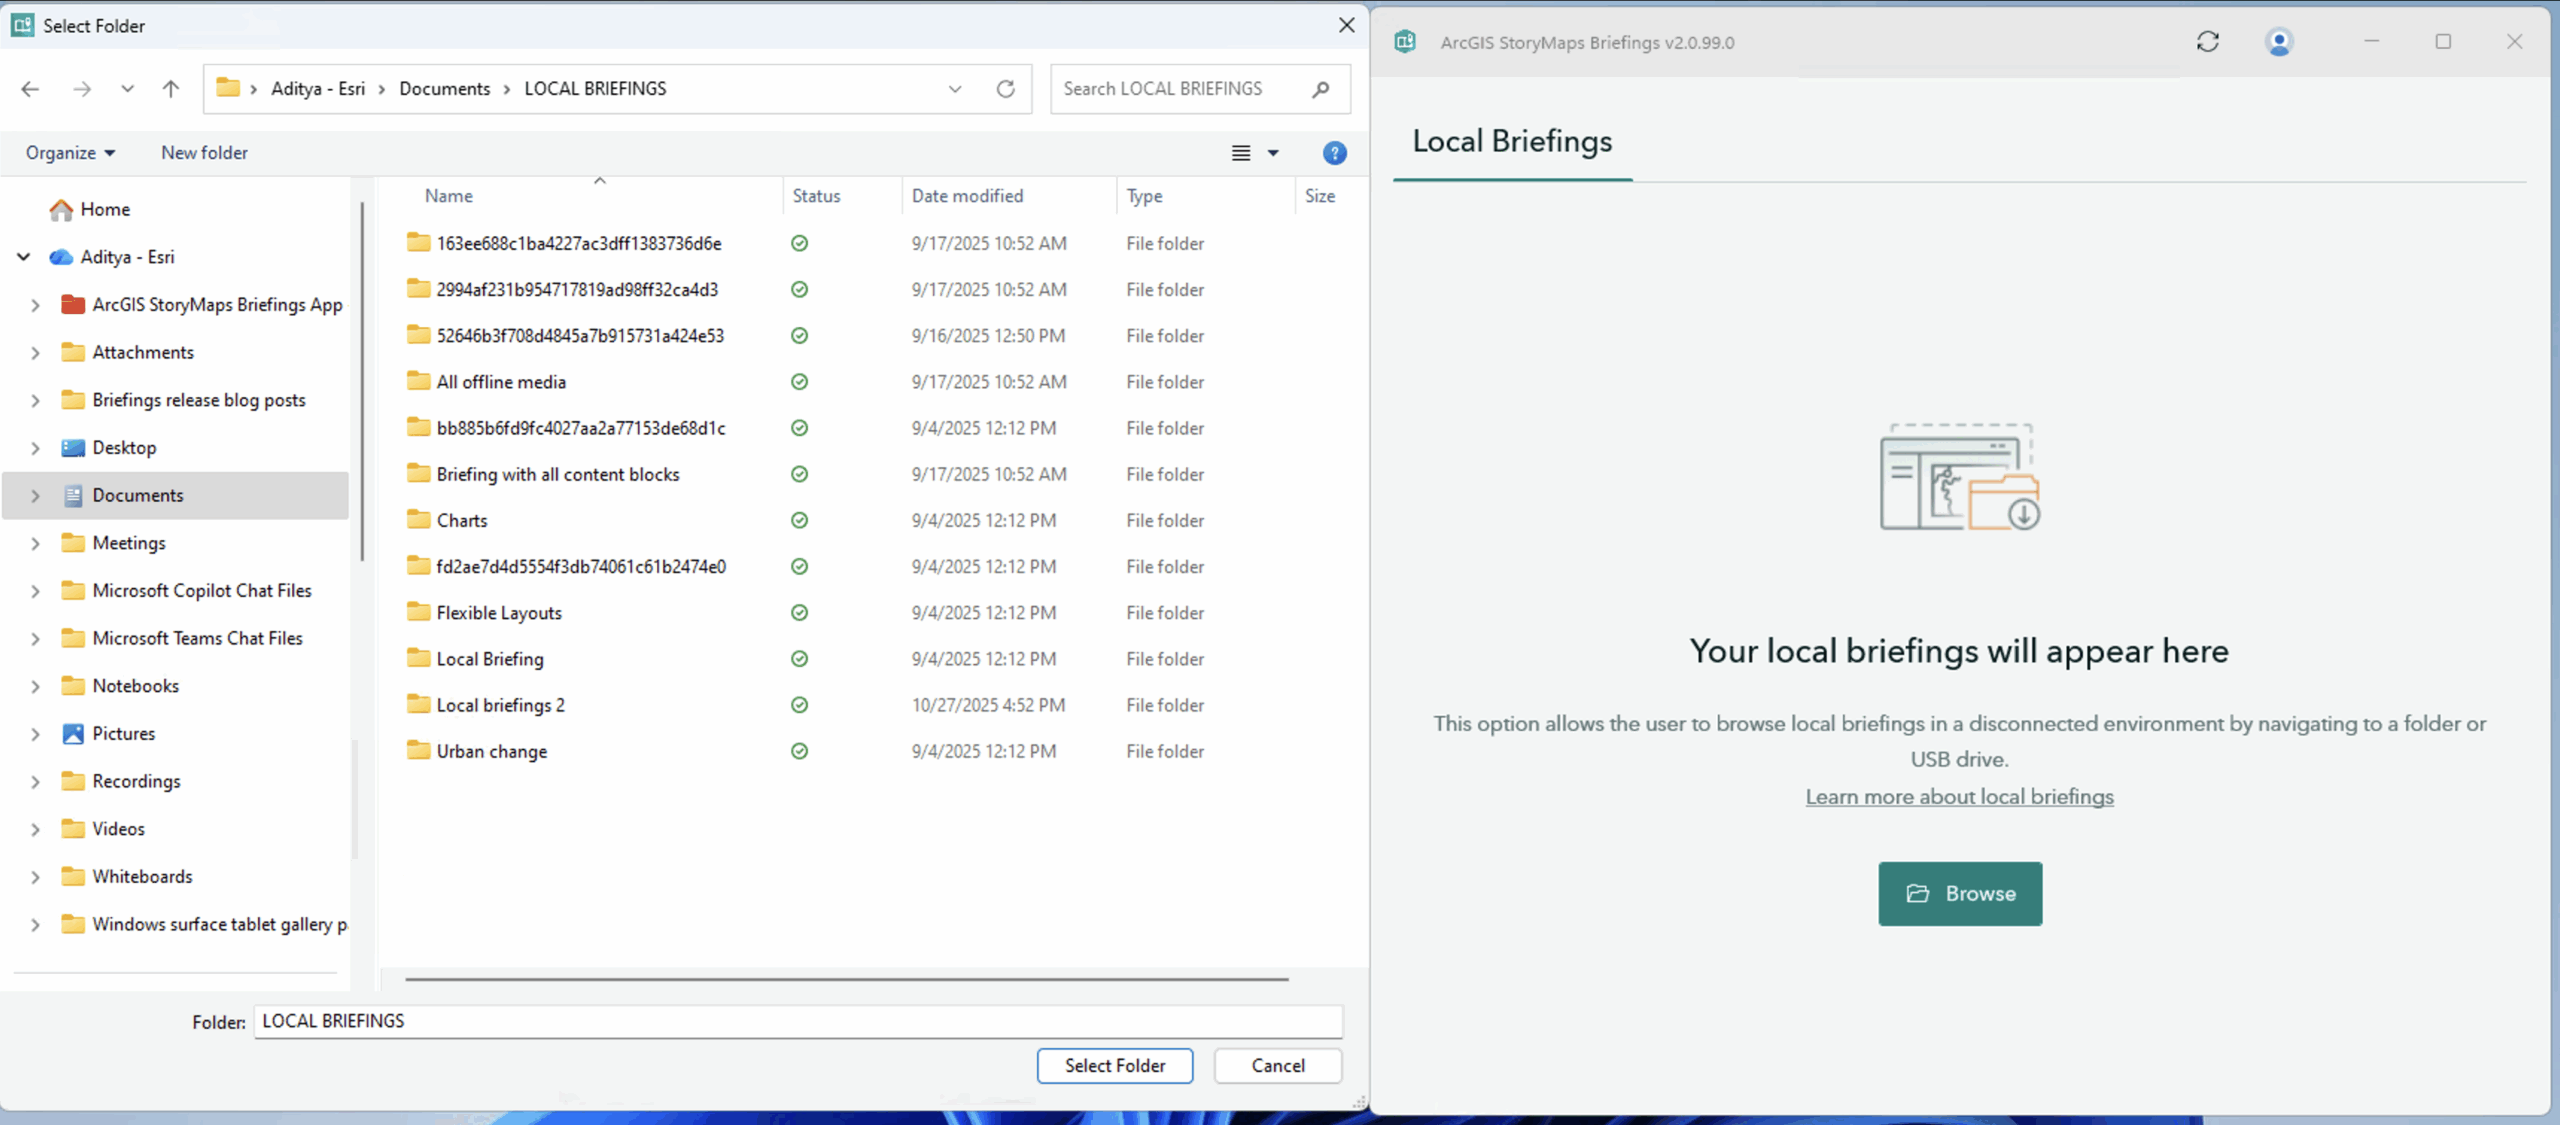
Task: Open the address bar history dropdown
Action: (955, 89)
